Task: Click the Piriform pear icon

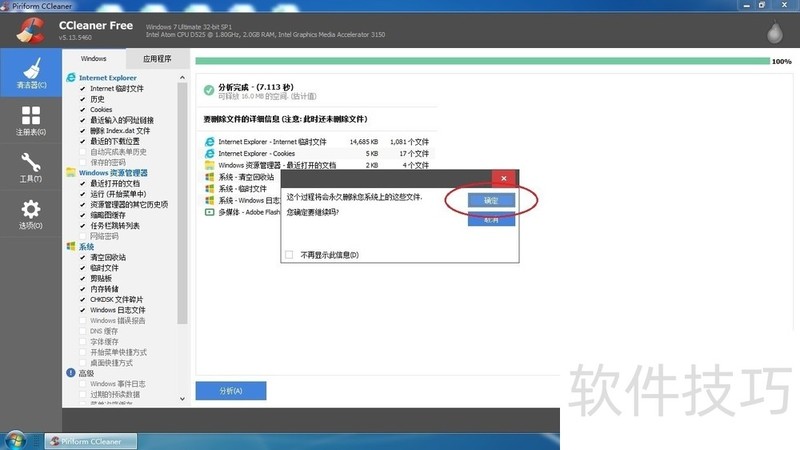Action: 775,32
